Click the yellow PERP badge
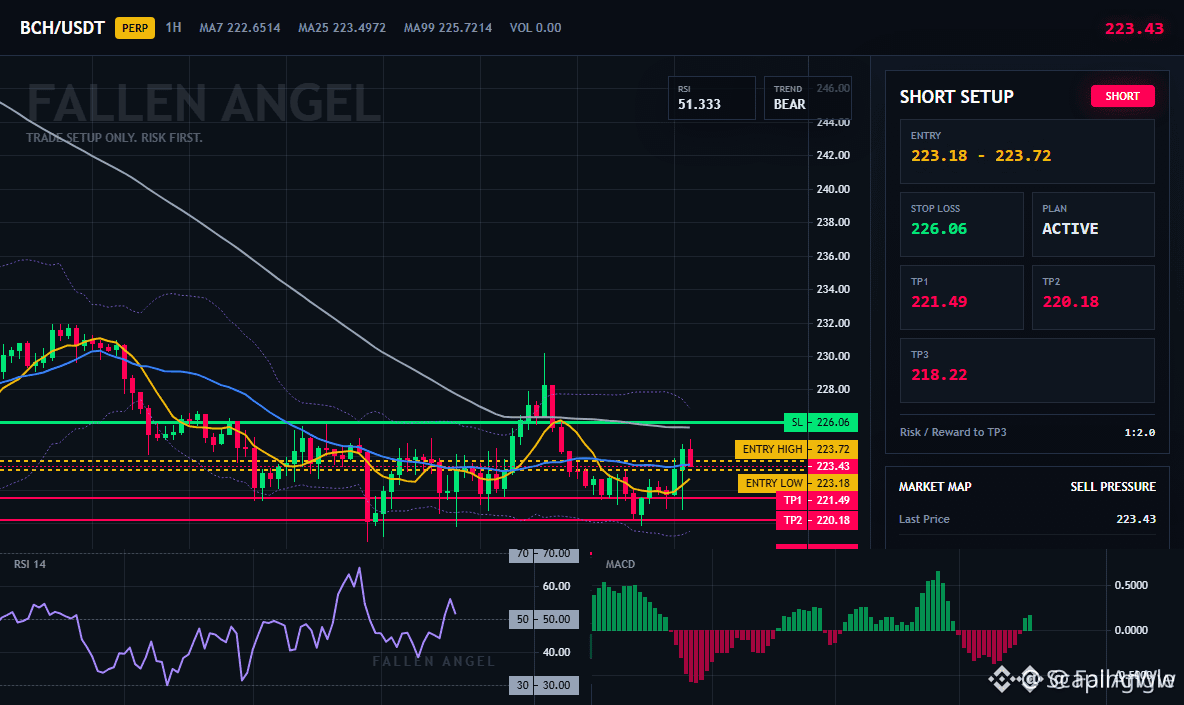 point(134,28)
